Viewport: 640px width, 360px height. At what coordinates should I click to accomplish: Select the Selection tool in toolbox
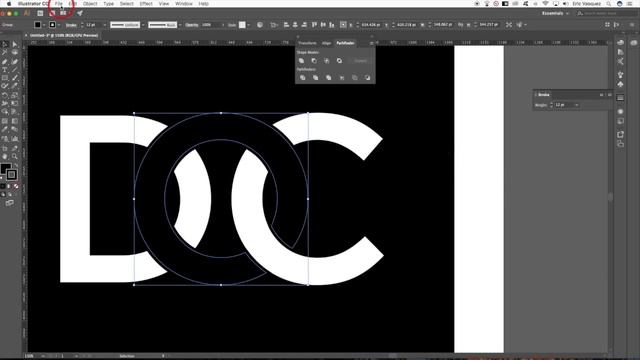pyautogui.click(x=5, y=44)
